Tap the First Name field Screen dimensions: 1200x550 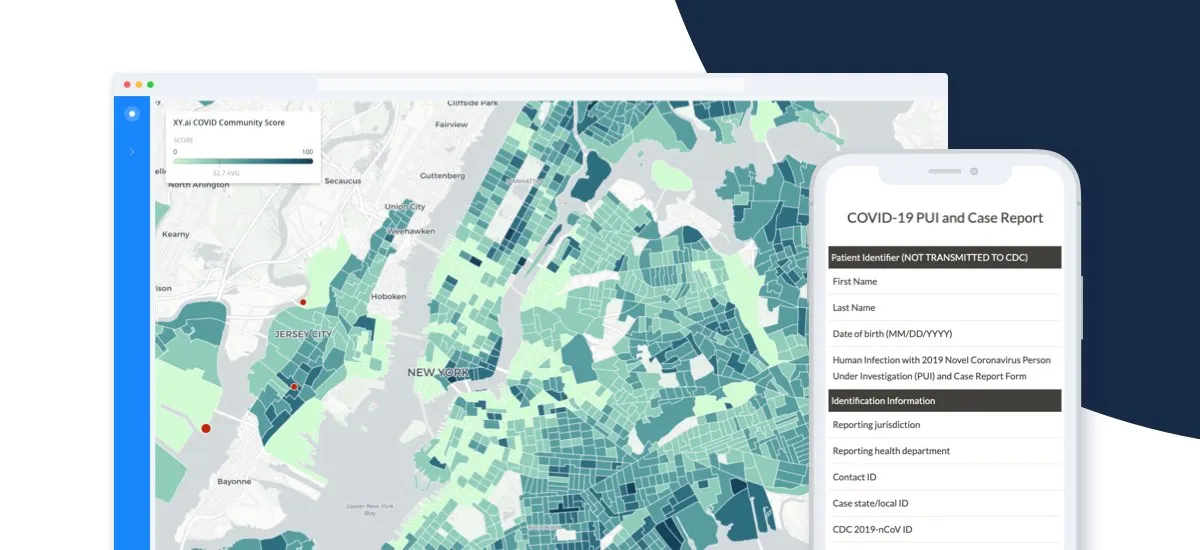[x=944, y=282]
